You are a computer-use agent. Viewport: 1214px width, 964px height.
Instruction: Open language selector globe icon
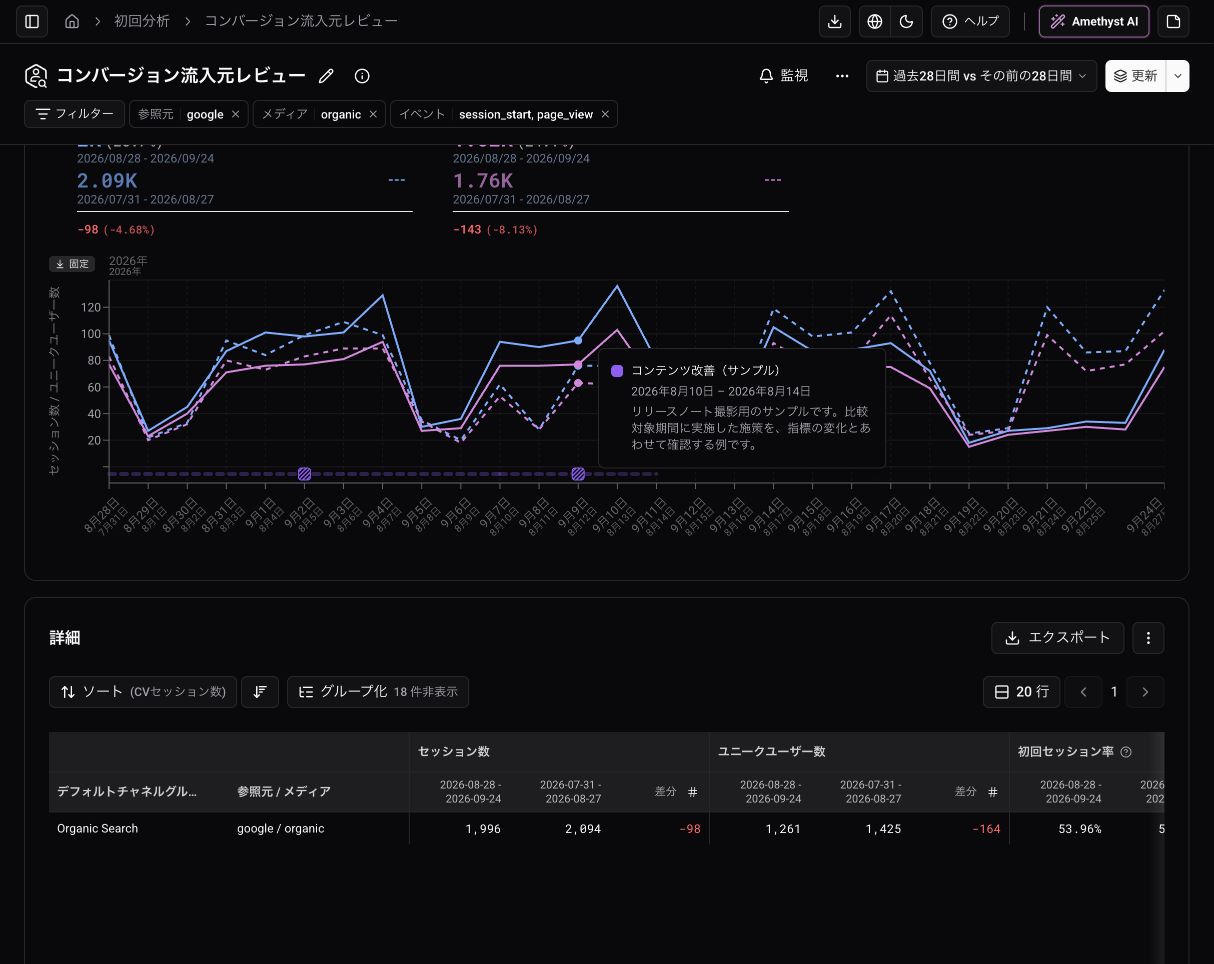pos(875,21)
